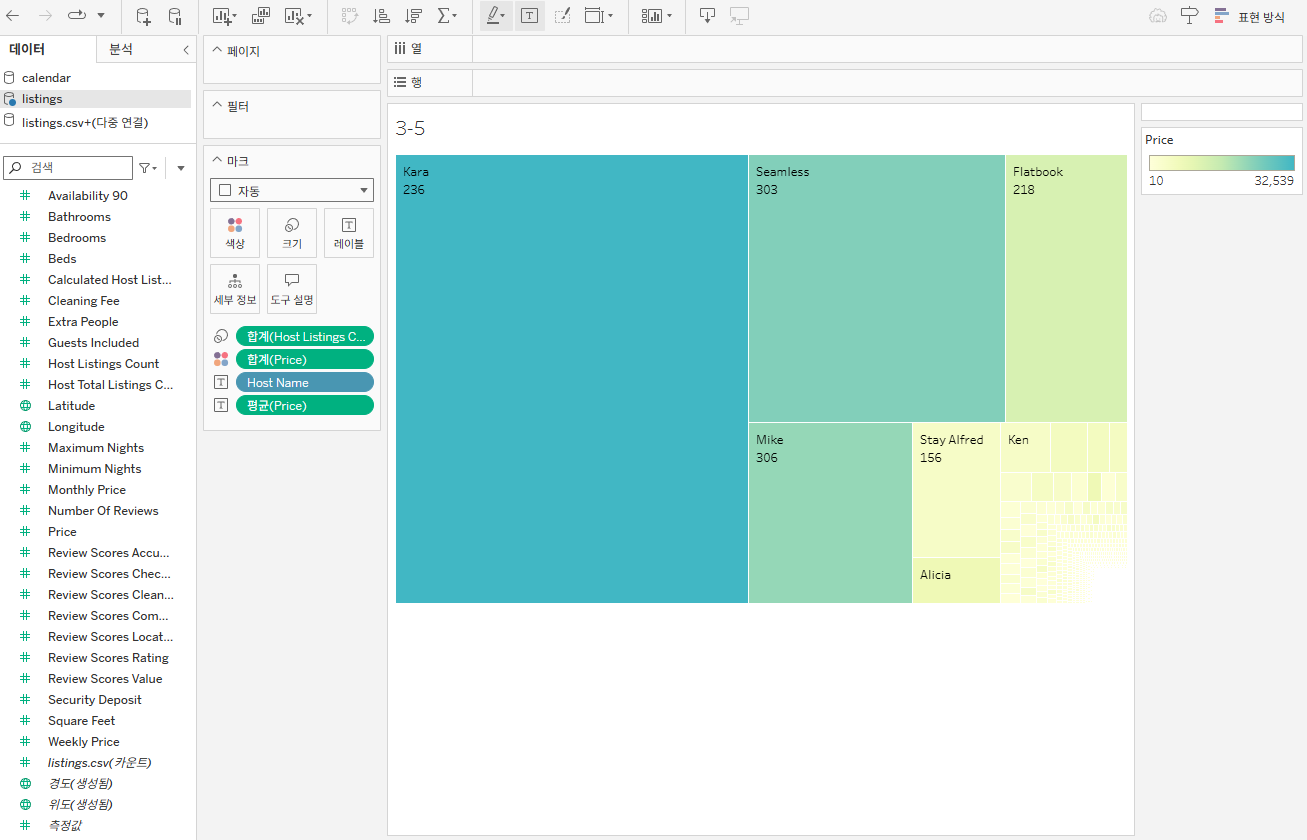
Task: Sort descending with the toolbar icon
Action: [413, 16]
